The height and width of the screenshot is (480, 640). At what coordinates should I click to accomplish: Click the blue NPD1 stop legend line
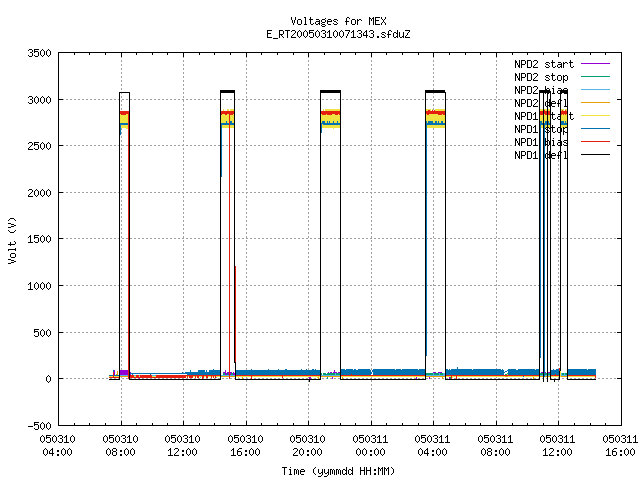tap(595, 129)
